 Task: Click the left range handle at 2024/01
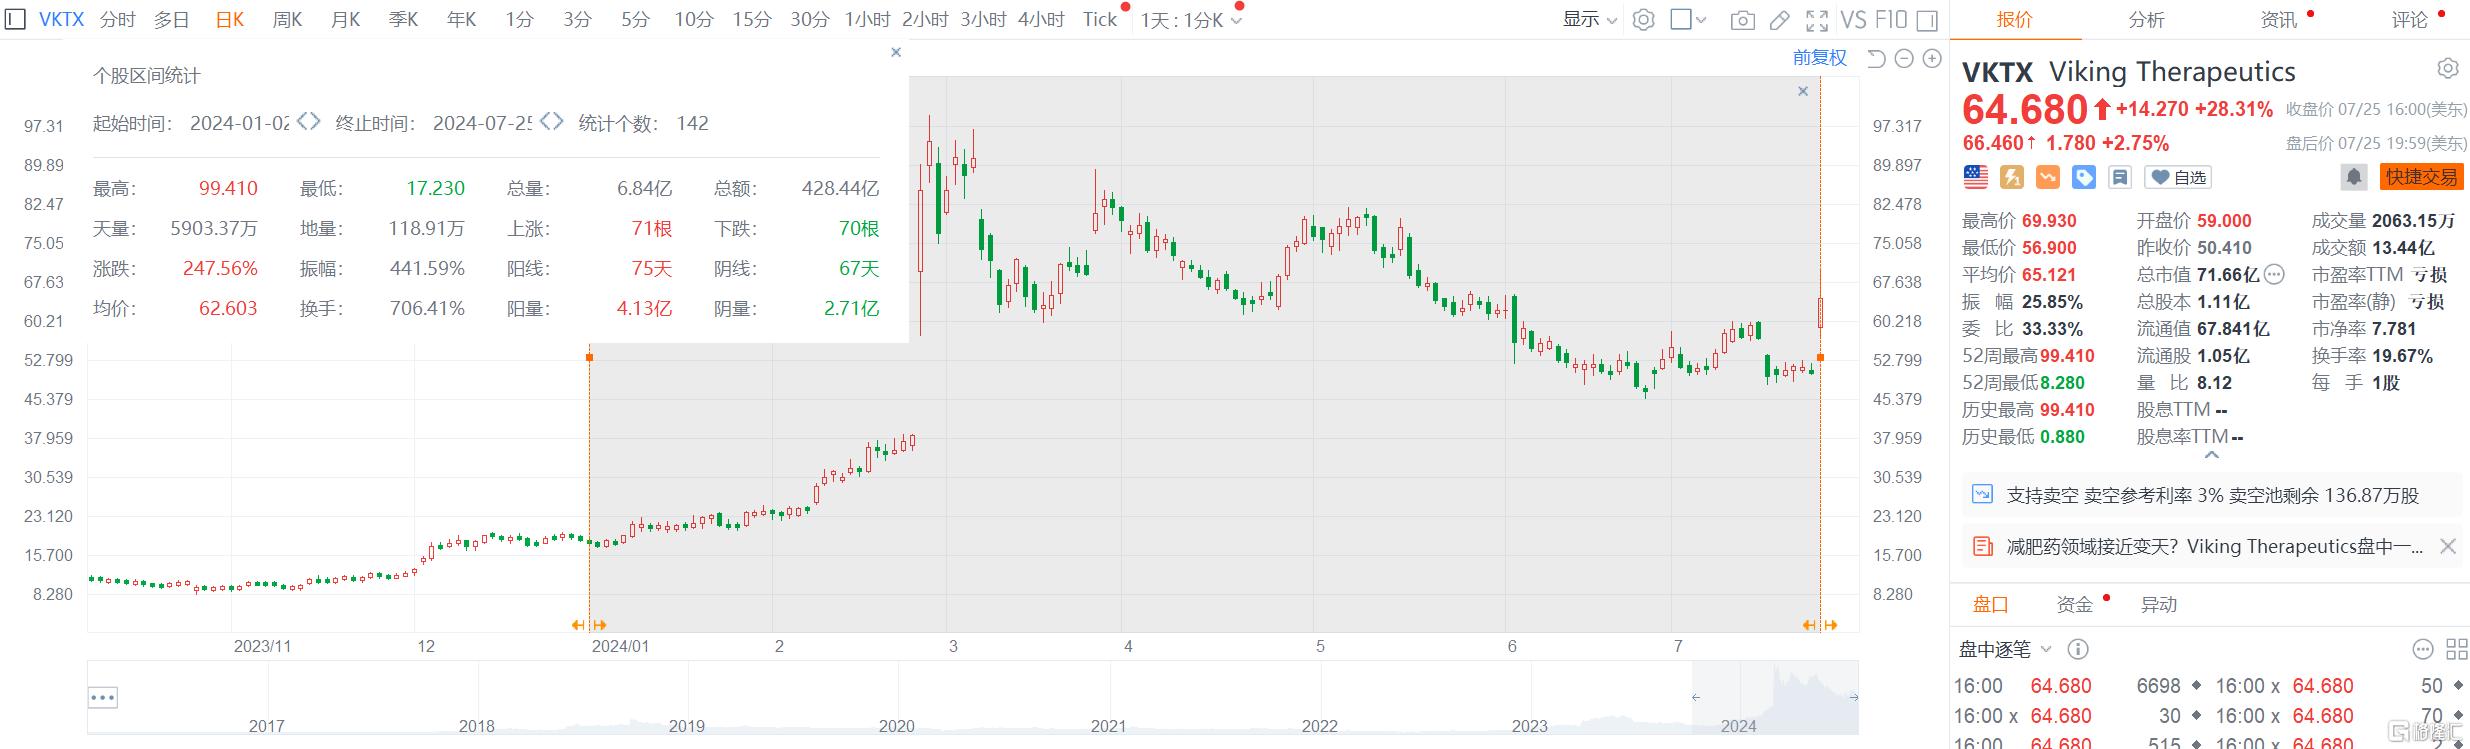pyautogui.click(x=589, y=625)
